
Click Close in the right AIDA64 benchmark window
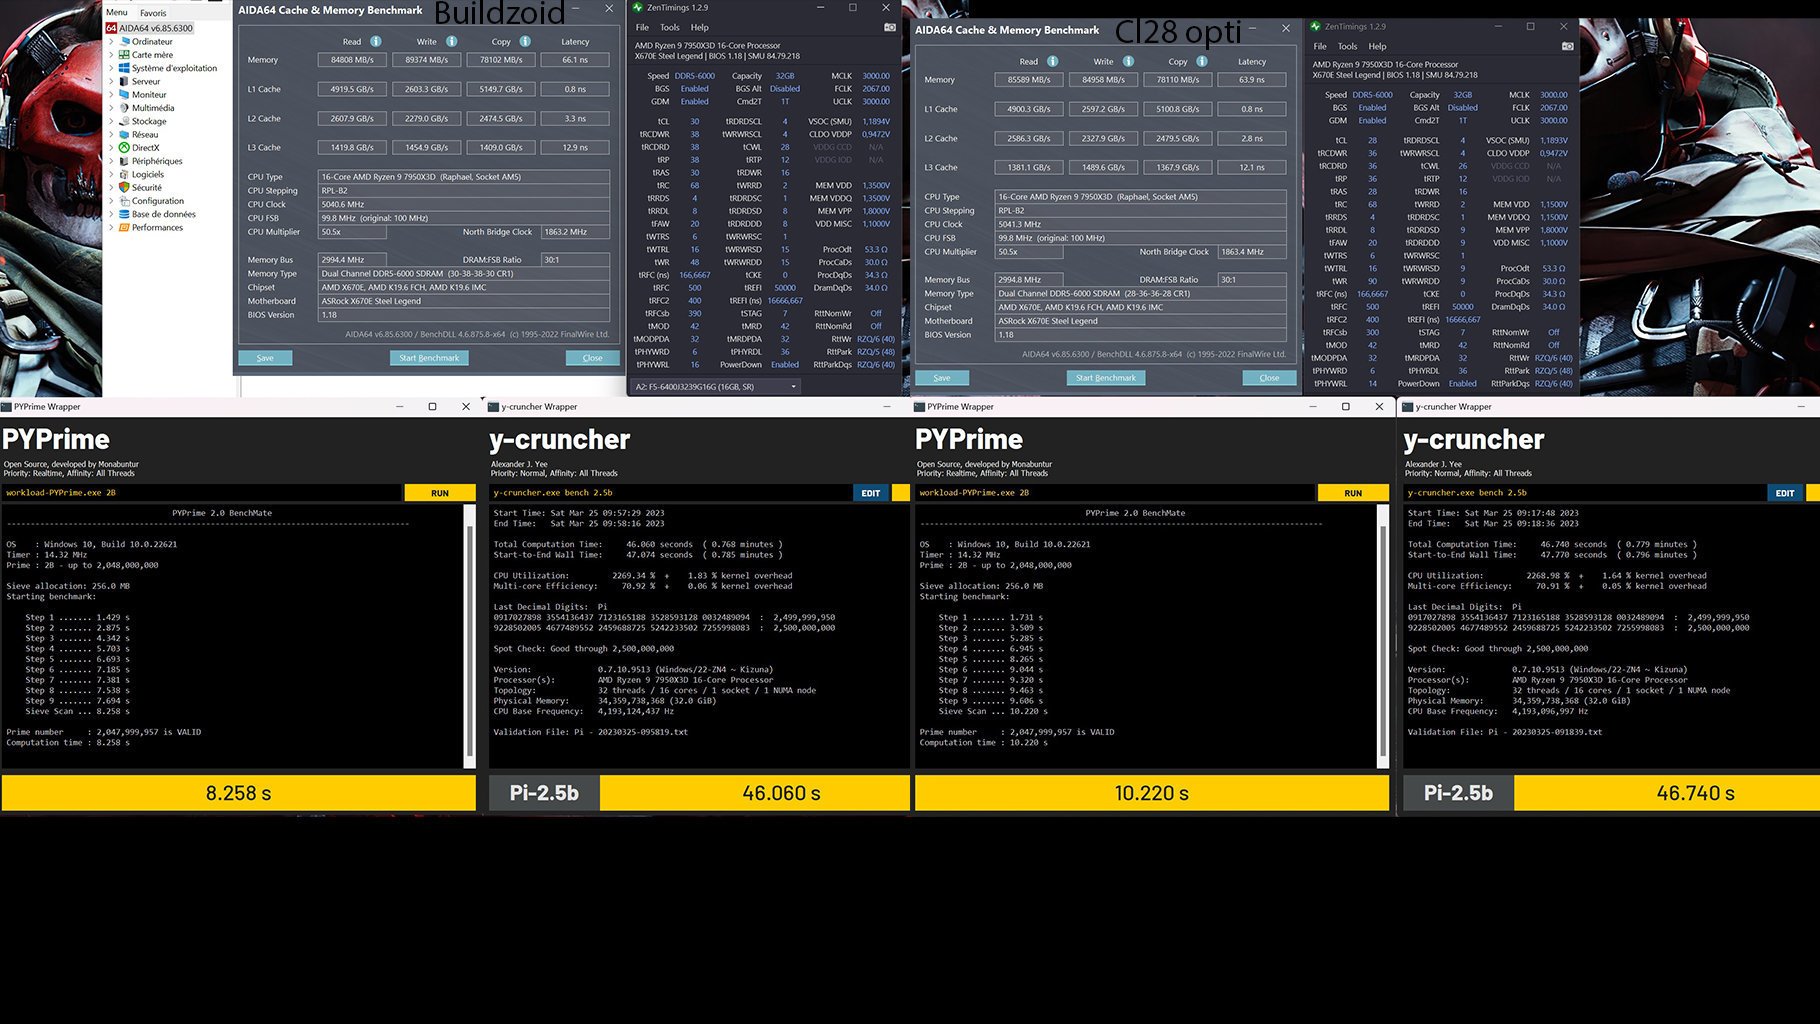(1269, 378)
